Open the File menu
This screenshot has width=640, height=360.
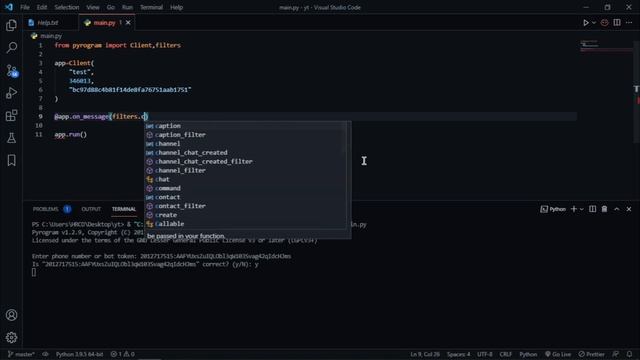(25, 7)
